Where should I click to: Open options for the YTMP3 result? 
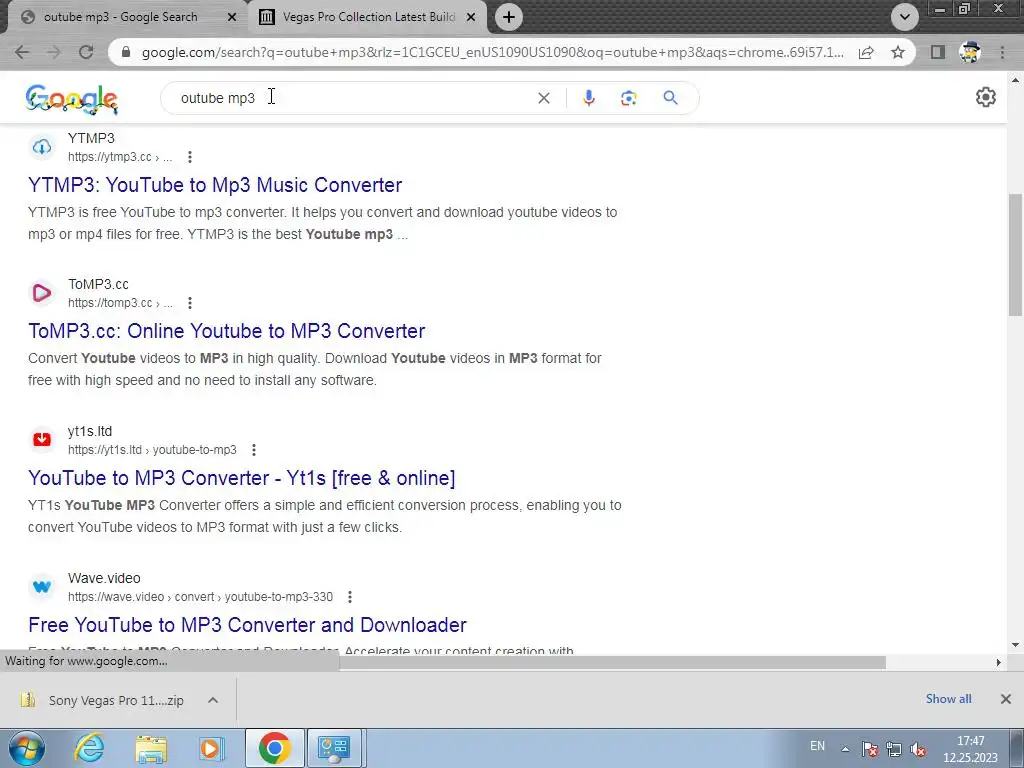pos(189,157)
